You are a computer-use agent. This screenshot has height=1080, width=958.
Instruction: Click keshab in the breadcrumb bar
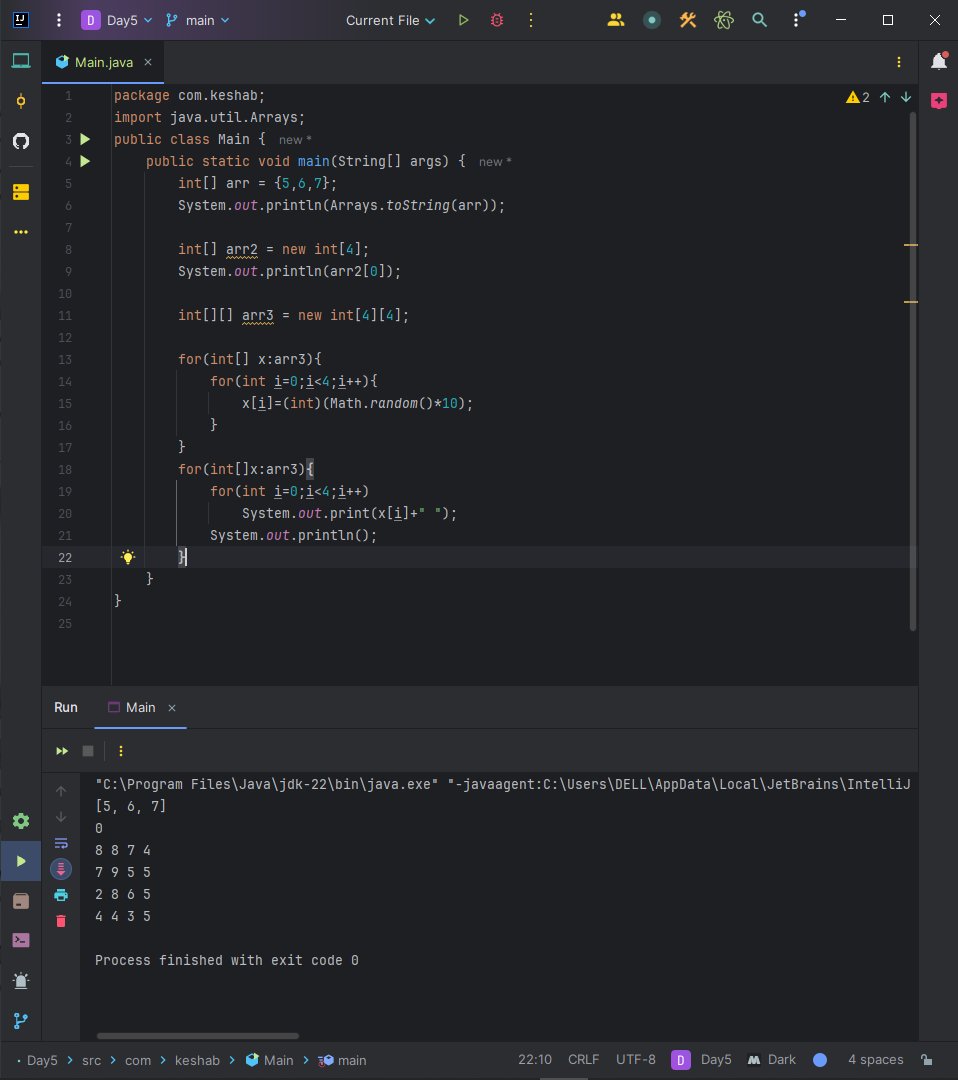197,1060
